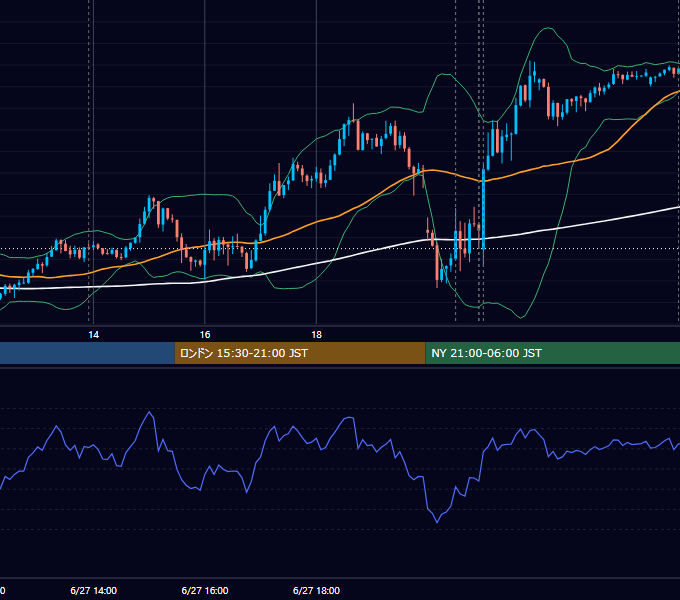
Task: Click the 6/27 18:00 date label
Action: click(x=317, y=590)
